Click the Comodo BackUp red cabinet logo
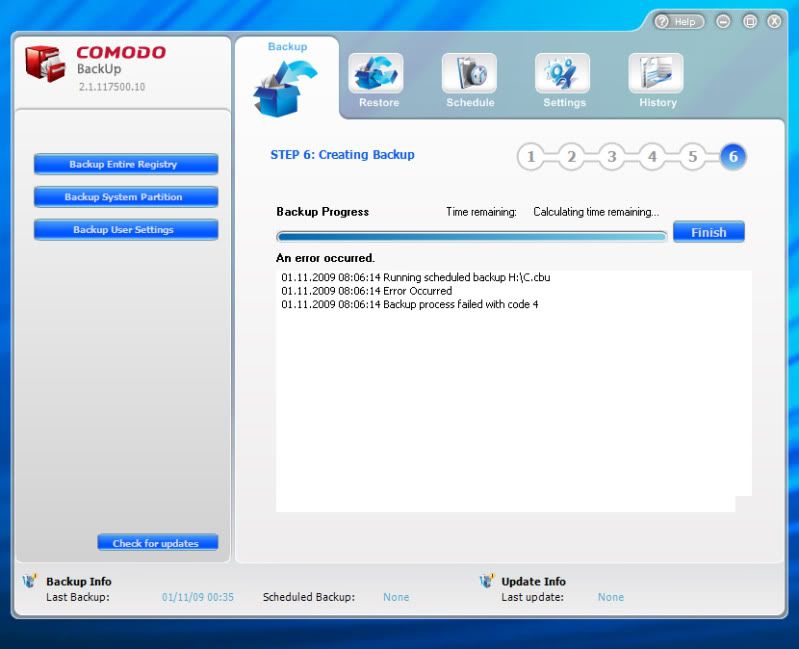The height and width of the screenshot is (649, 799). [x=45, y=64]
